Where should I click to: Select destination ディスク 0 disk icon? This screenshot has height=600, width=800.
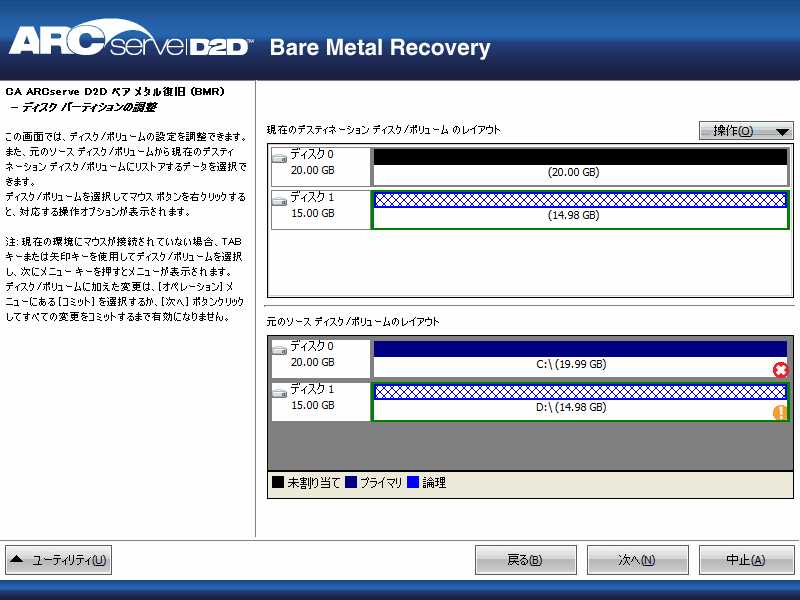pos(280,157)
